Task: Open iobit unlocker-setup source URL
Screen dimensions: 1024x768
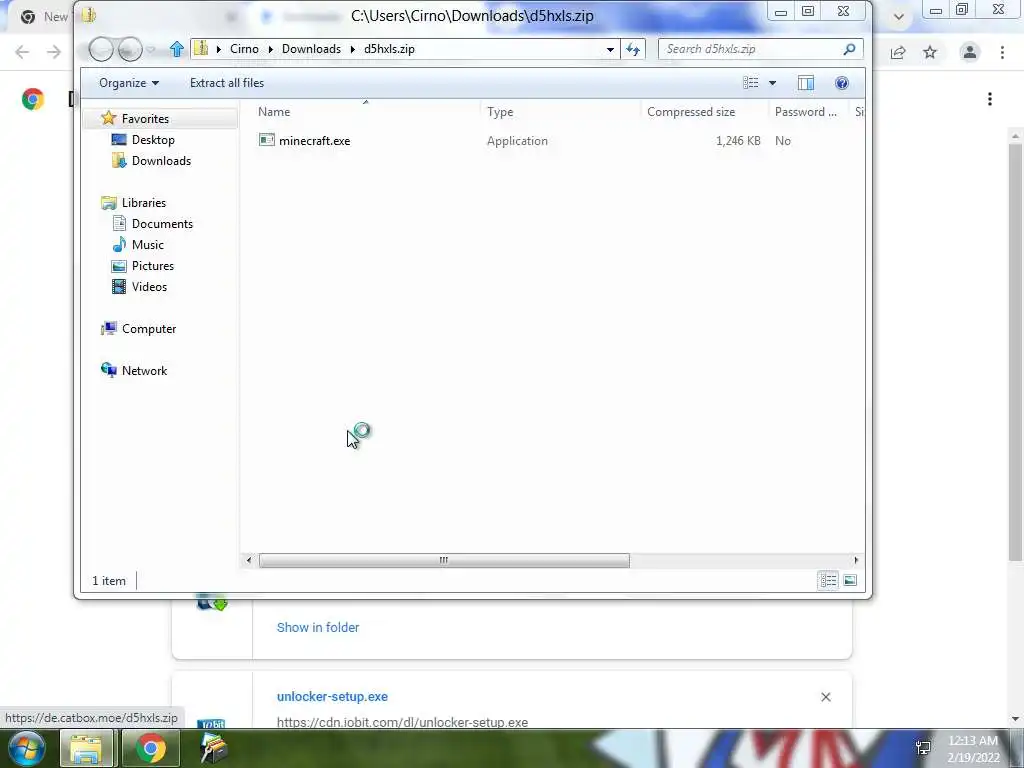Action: point(402,722)
